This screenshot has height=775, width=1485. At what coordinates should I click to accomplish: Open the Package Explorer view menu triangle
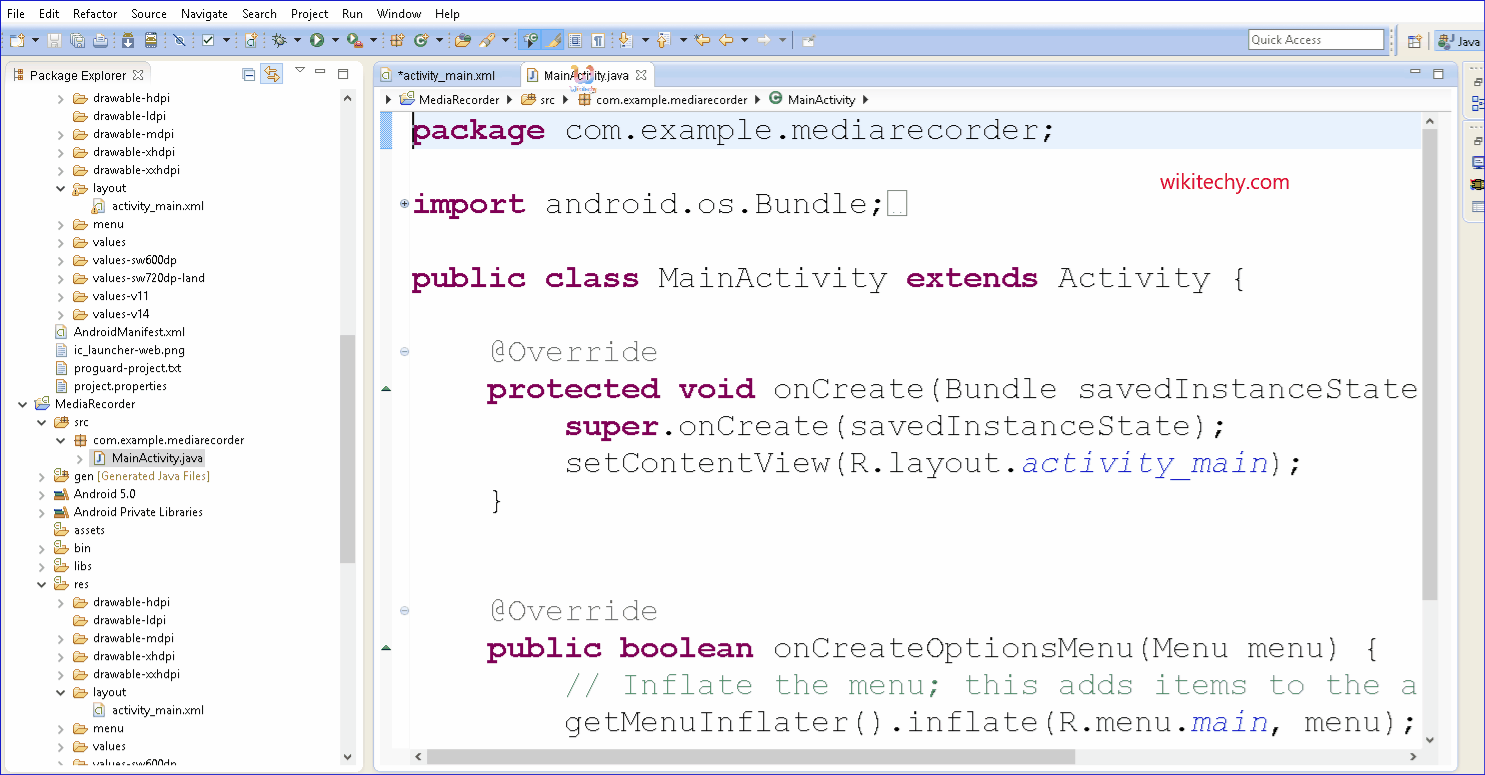(x=299, y=71)
